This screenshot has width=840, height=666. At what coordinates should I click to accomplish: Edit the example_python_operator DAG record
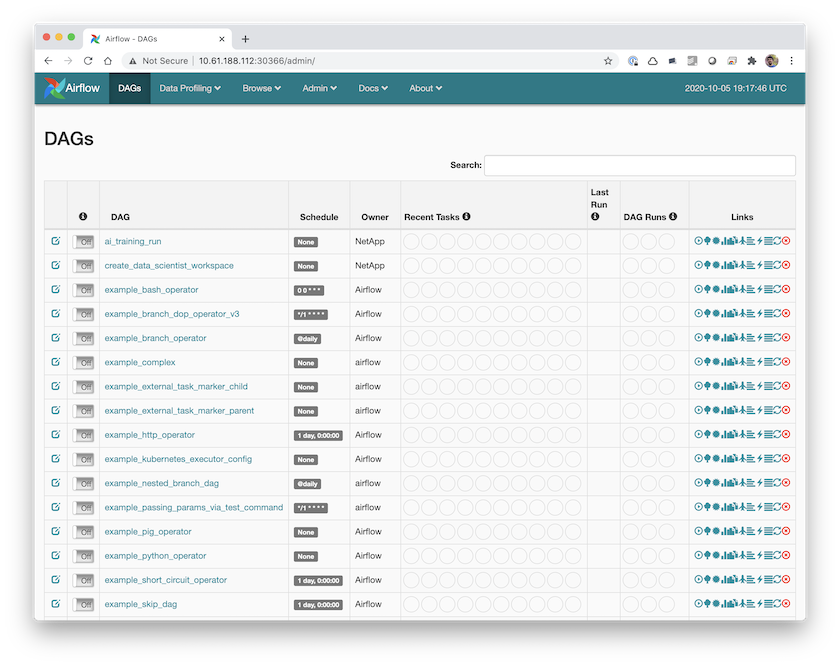pos(55,555)
